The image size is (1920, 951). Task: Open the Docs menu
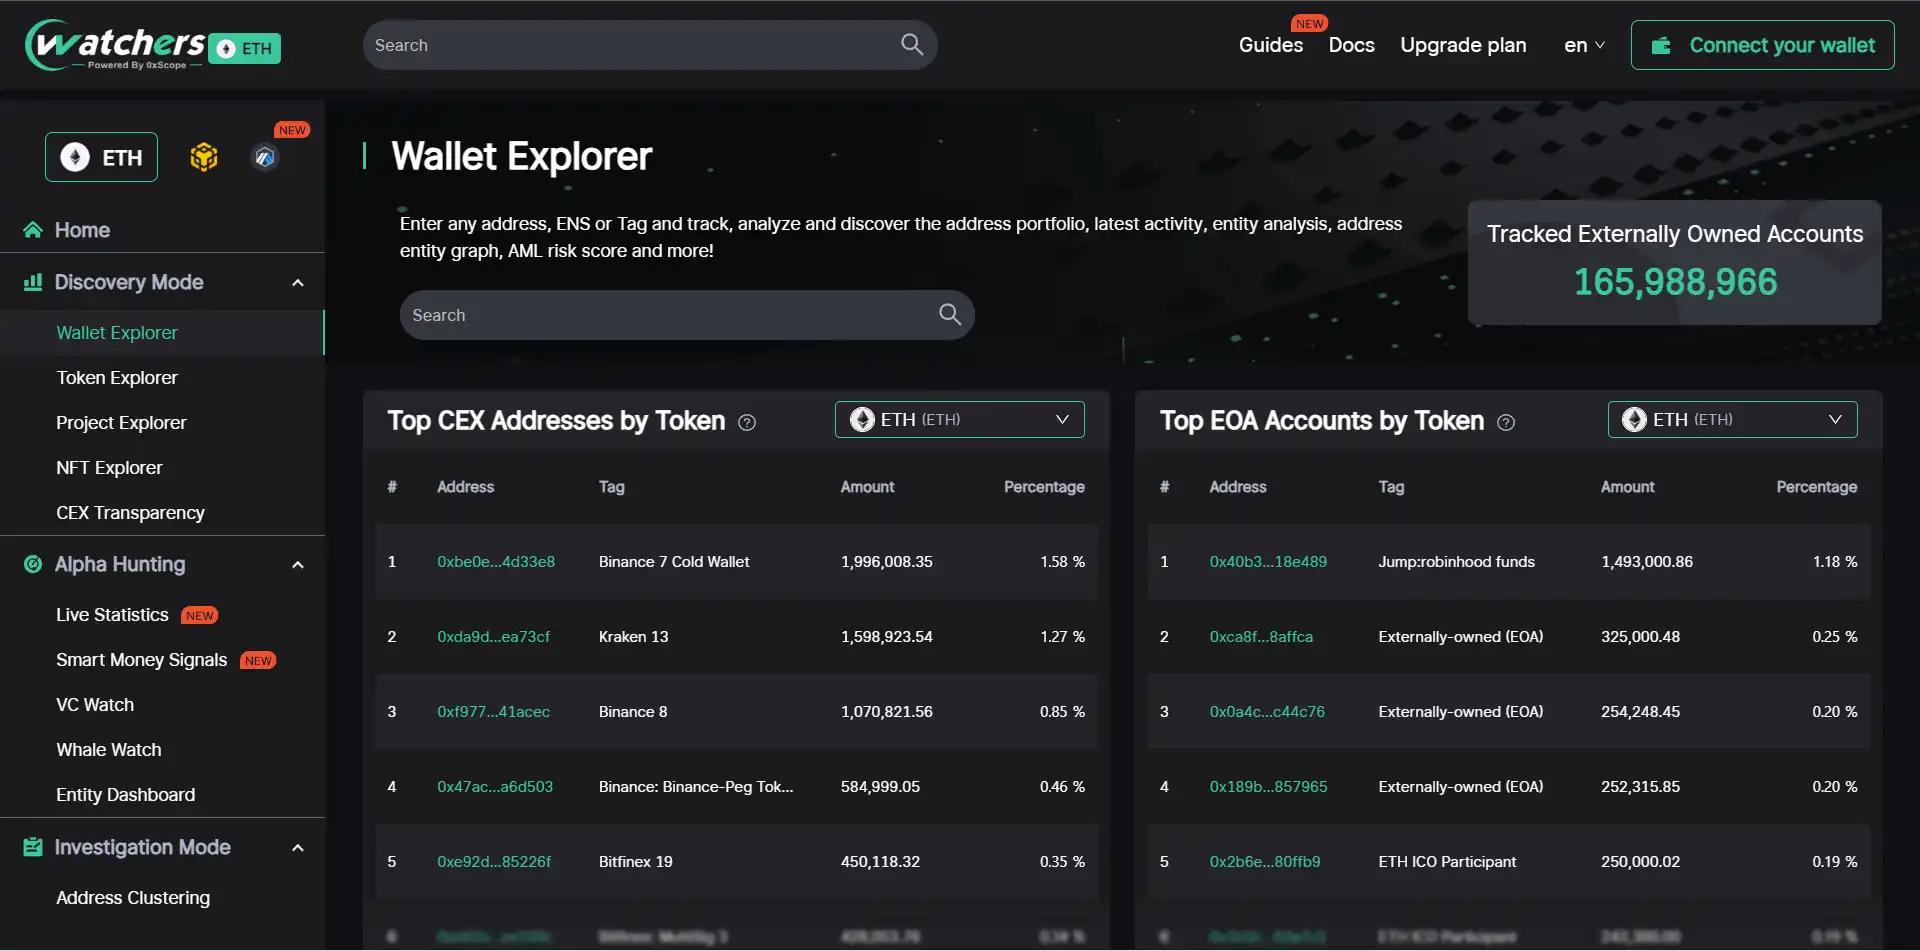tap(1351, 45)
